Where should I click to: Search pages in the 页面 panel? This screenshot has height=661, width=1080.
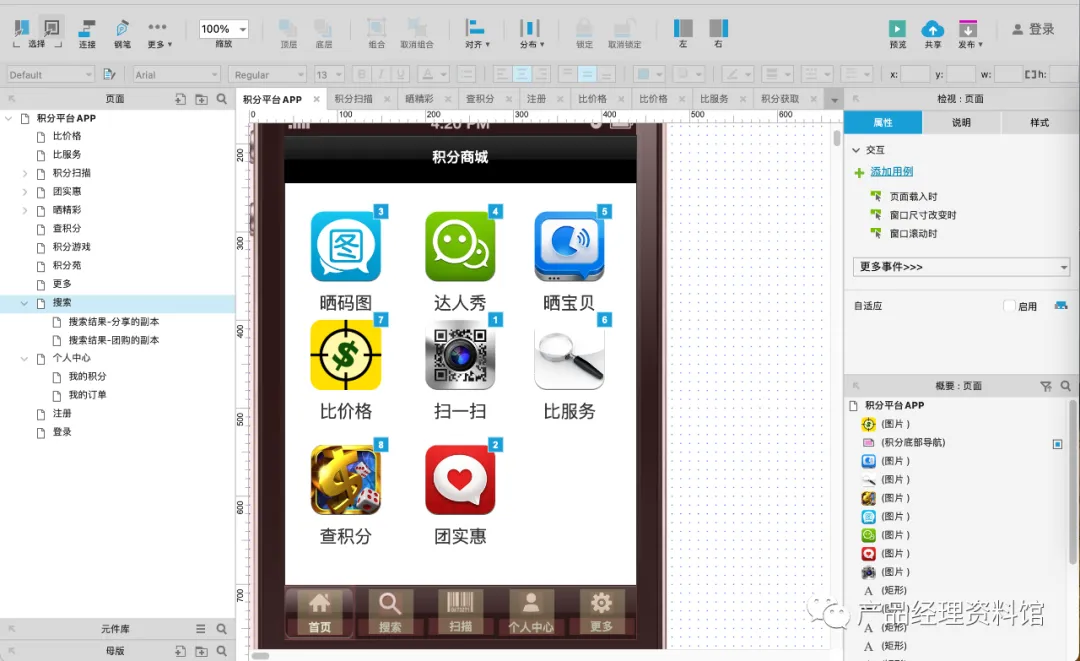point(222,99)
